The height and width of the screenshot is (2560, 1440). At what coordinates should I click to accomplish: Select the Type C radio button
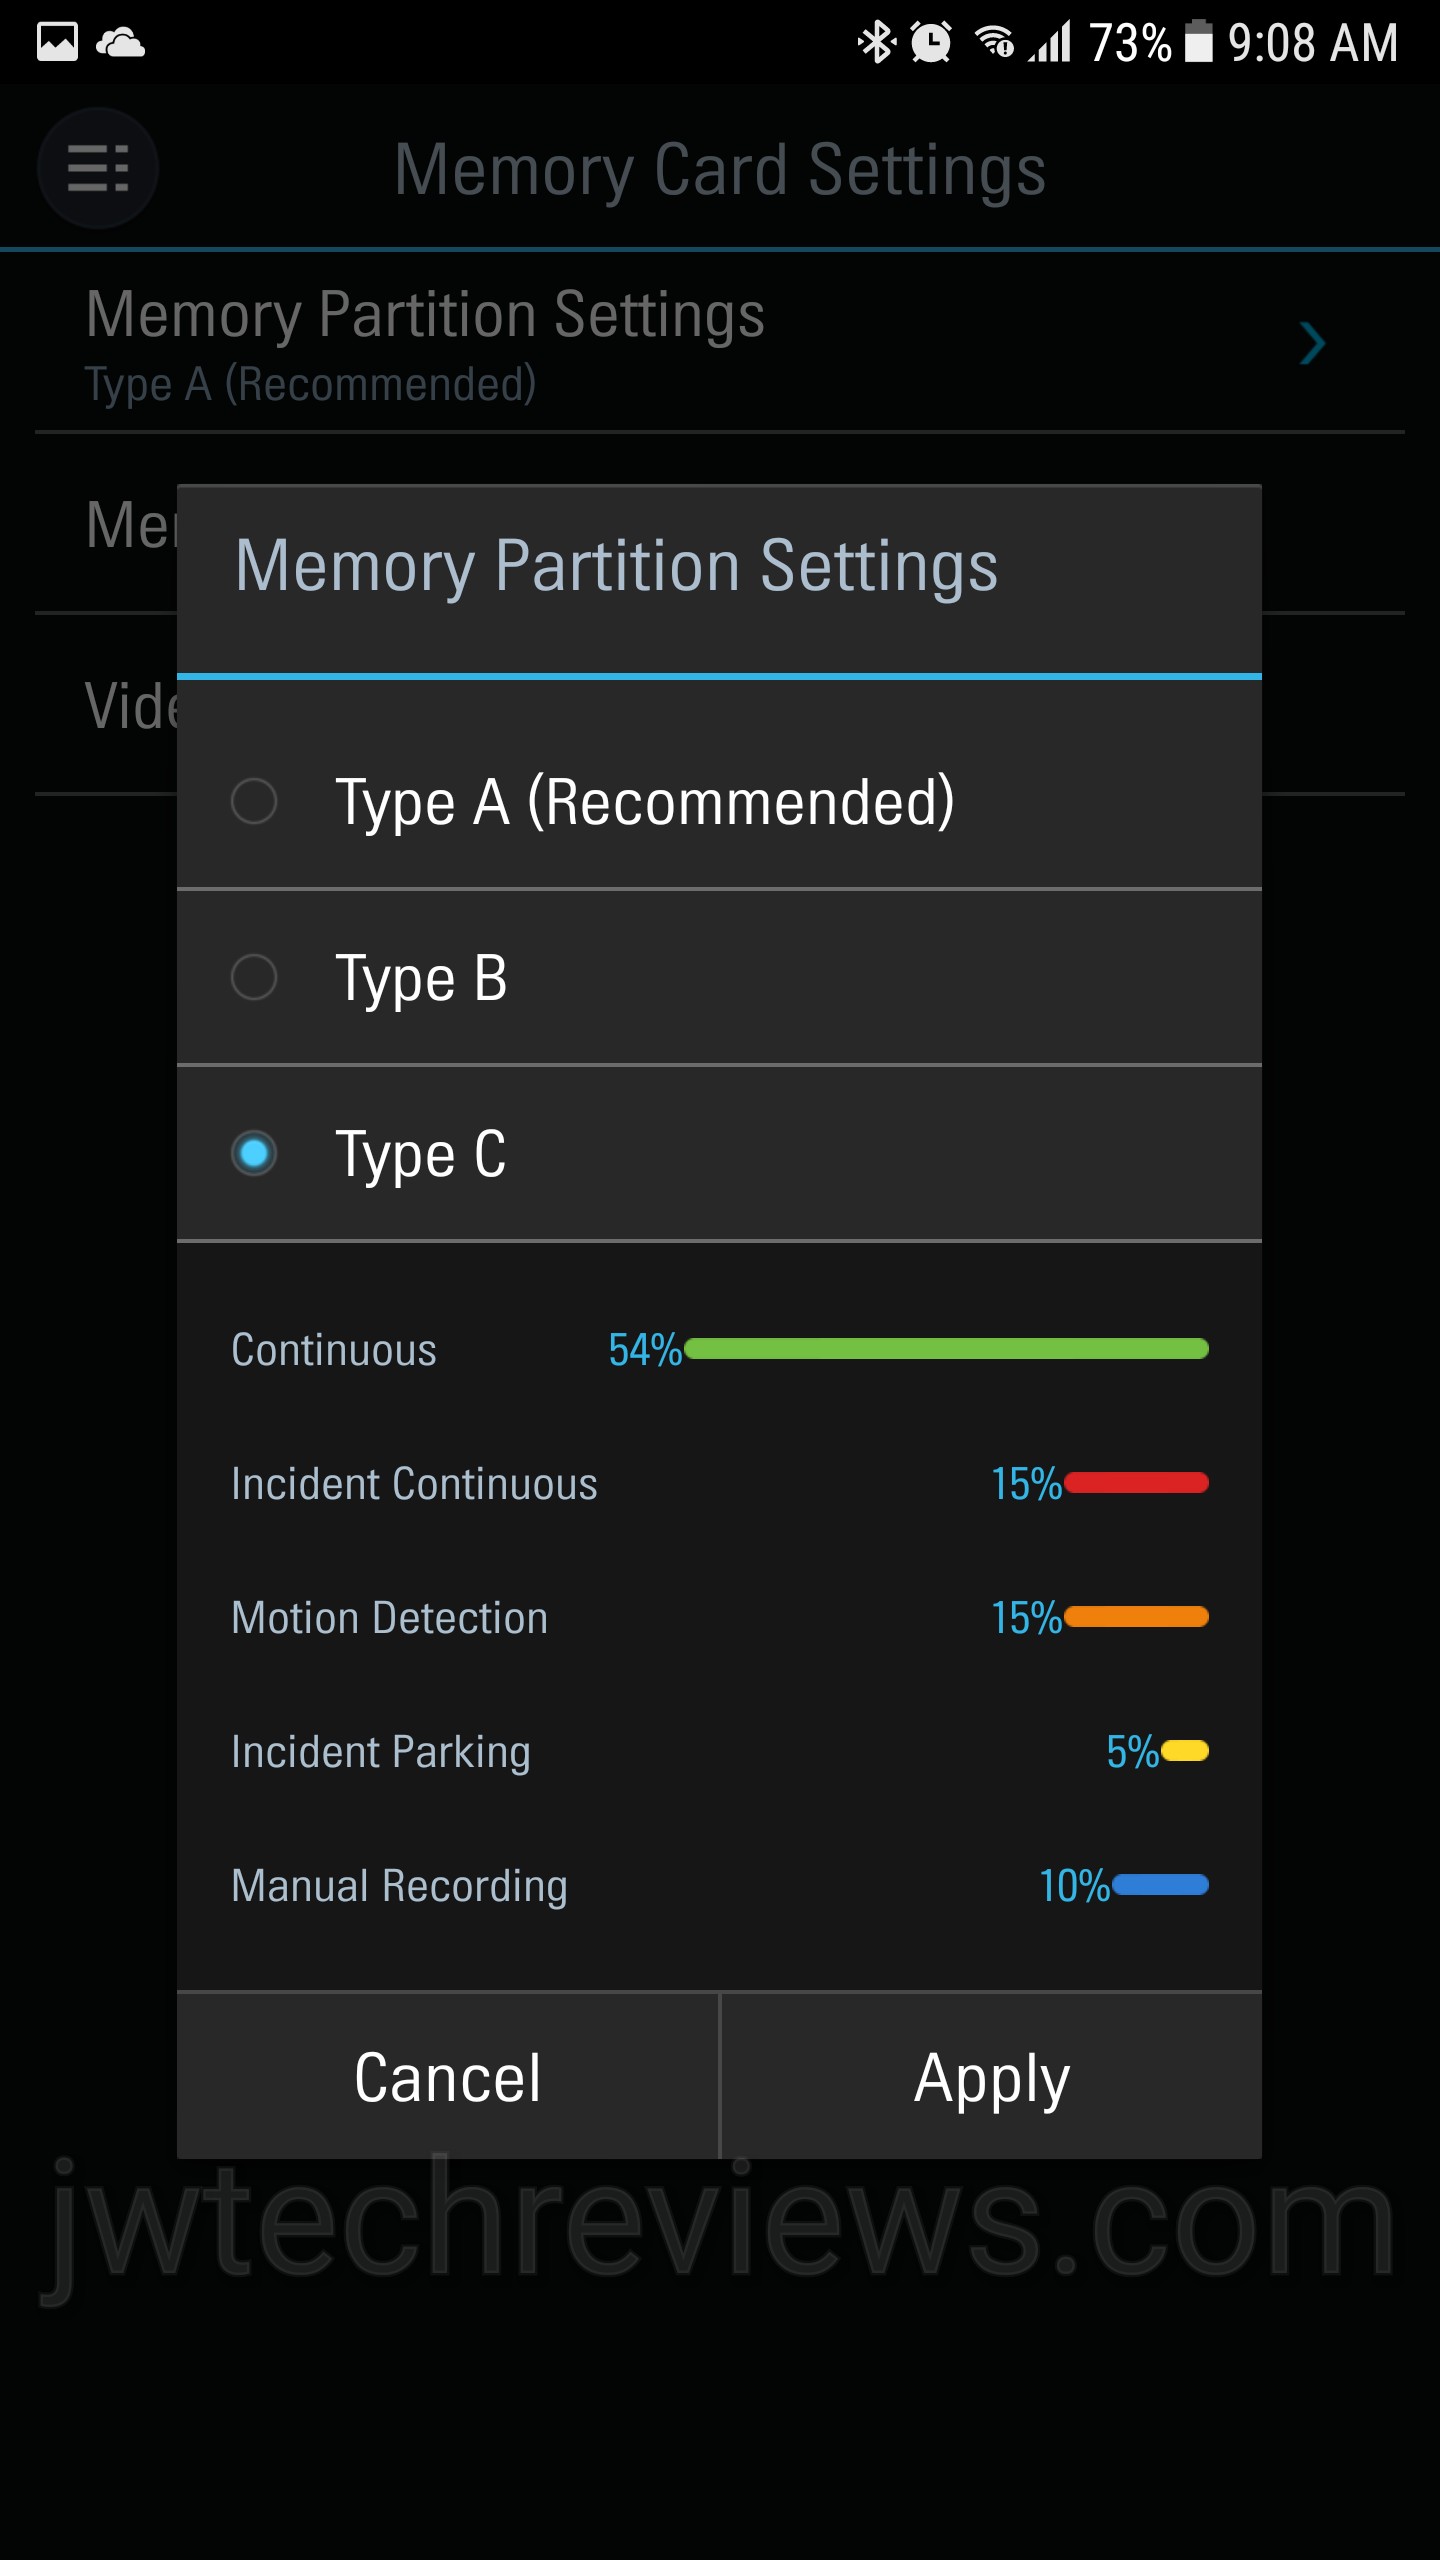click(254, 1153)
